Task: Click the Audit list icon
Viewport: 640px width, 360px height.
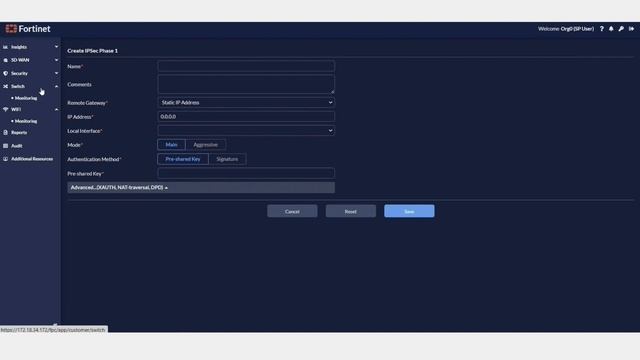Action: [5, 146]
